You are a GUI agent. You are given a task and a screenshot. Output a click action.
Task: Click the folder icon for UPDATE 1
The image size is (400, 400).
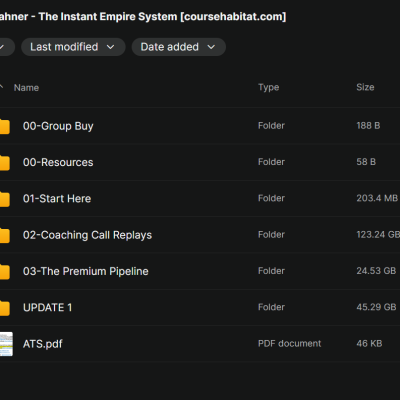pos(5,308)
